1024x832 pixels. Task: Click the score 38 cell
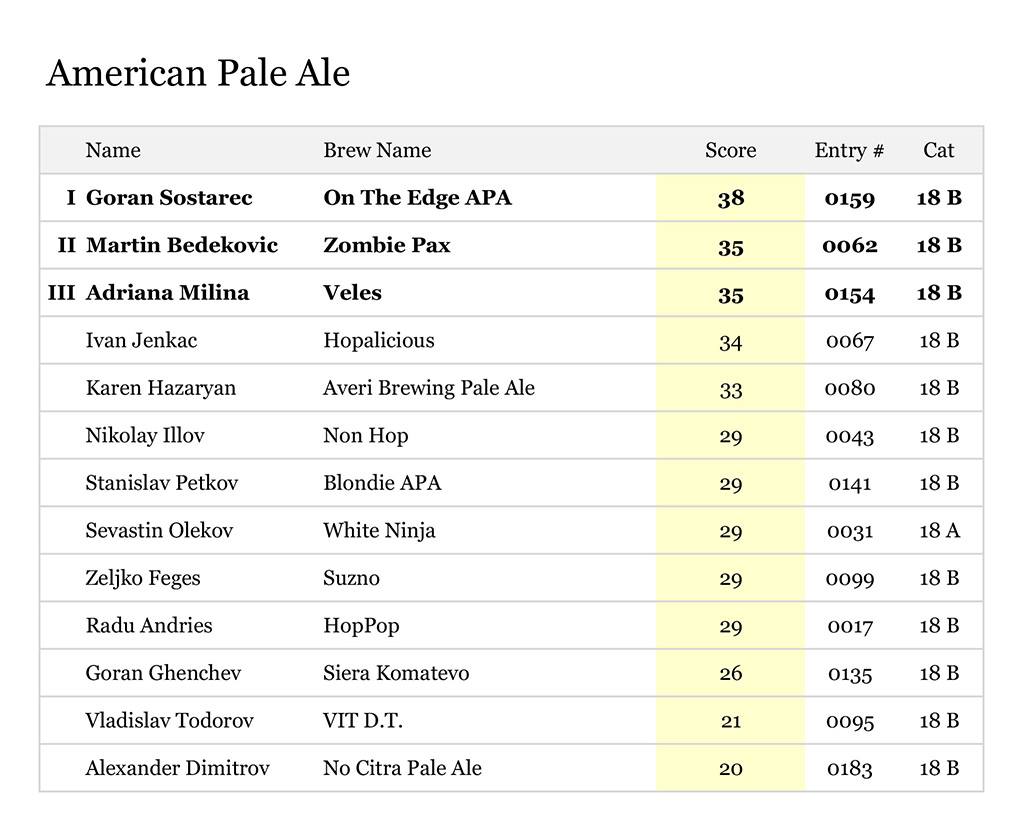click(730, 198)
